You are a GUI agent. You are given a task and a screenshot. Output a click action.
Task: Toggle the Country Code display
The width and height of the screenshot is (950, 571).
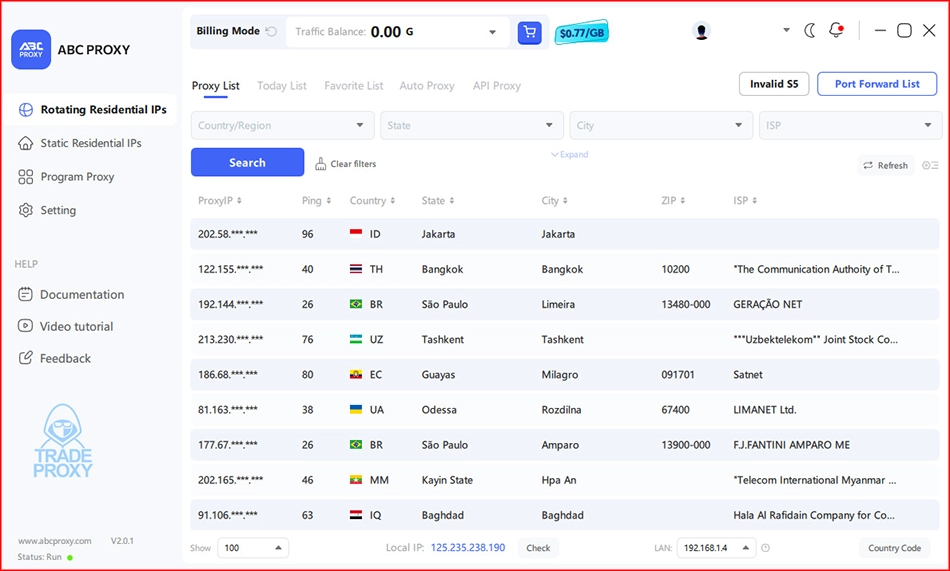click(894, 548)
